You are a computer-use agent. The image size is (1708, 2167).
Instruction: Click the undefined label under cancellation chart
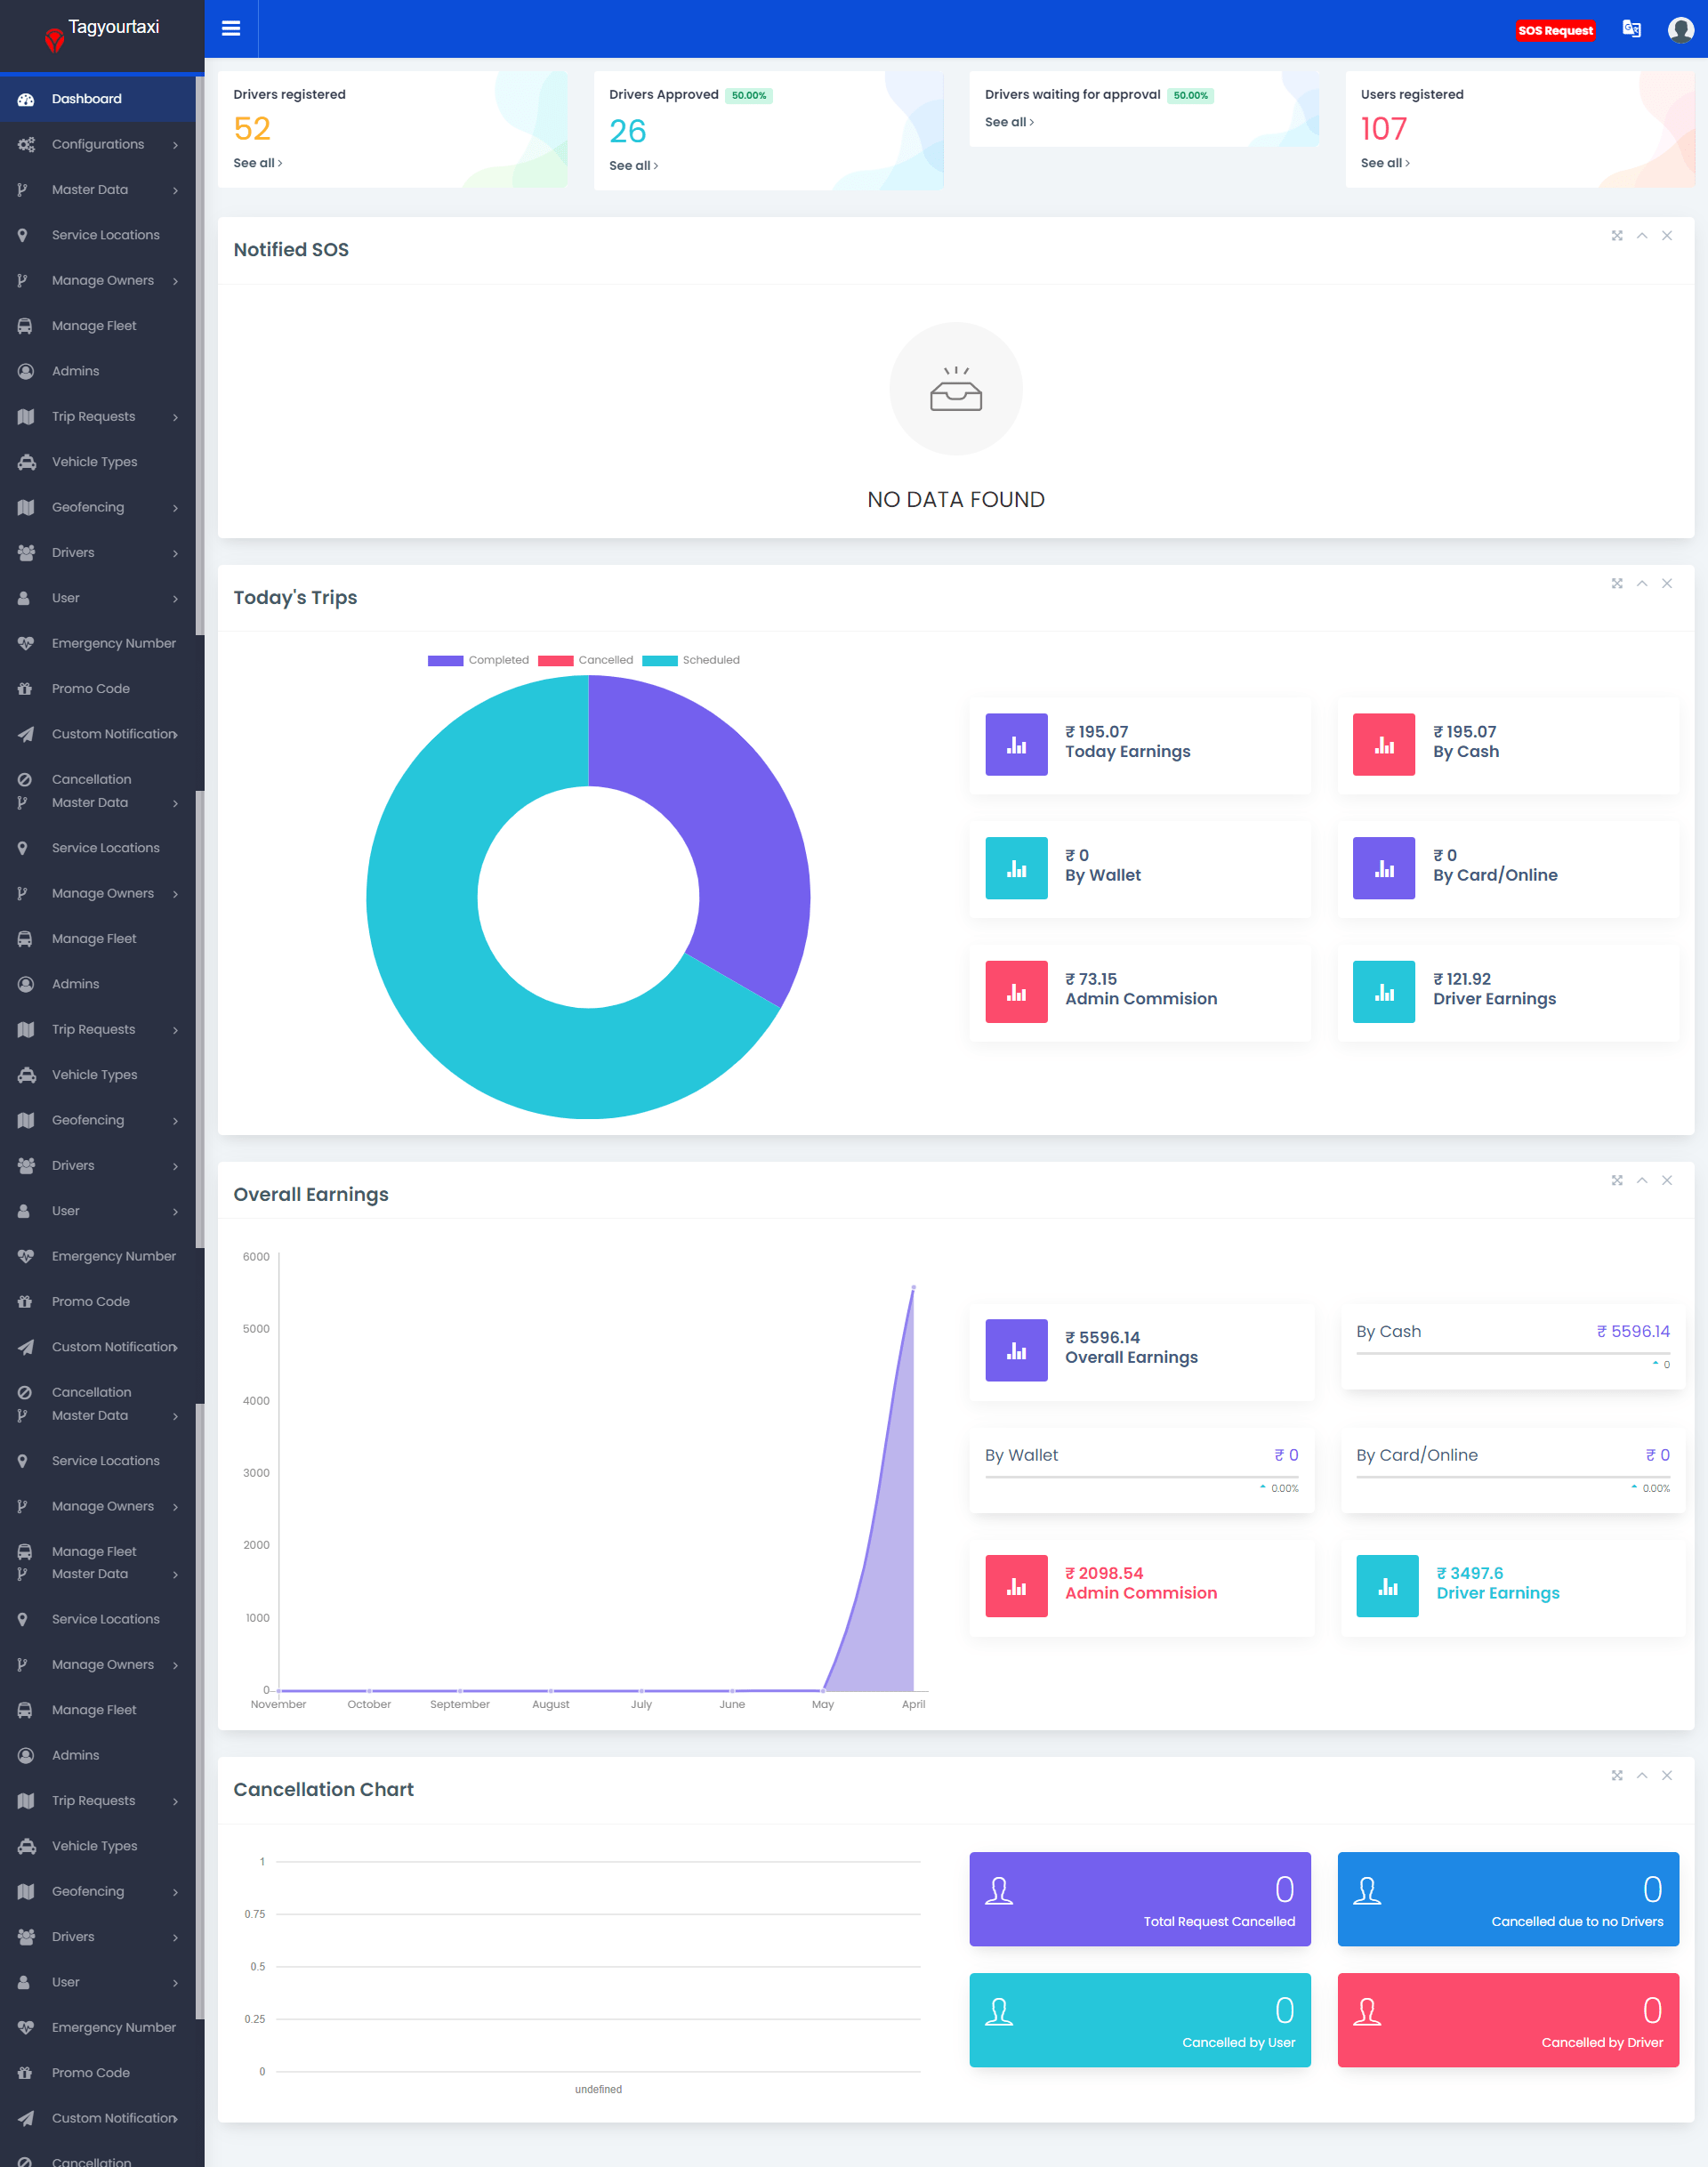tap(598, 2090)
